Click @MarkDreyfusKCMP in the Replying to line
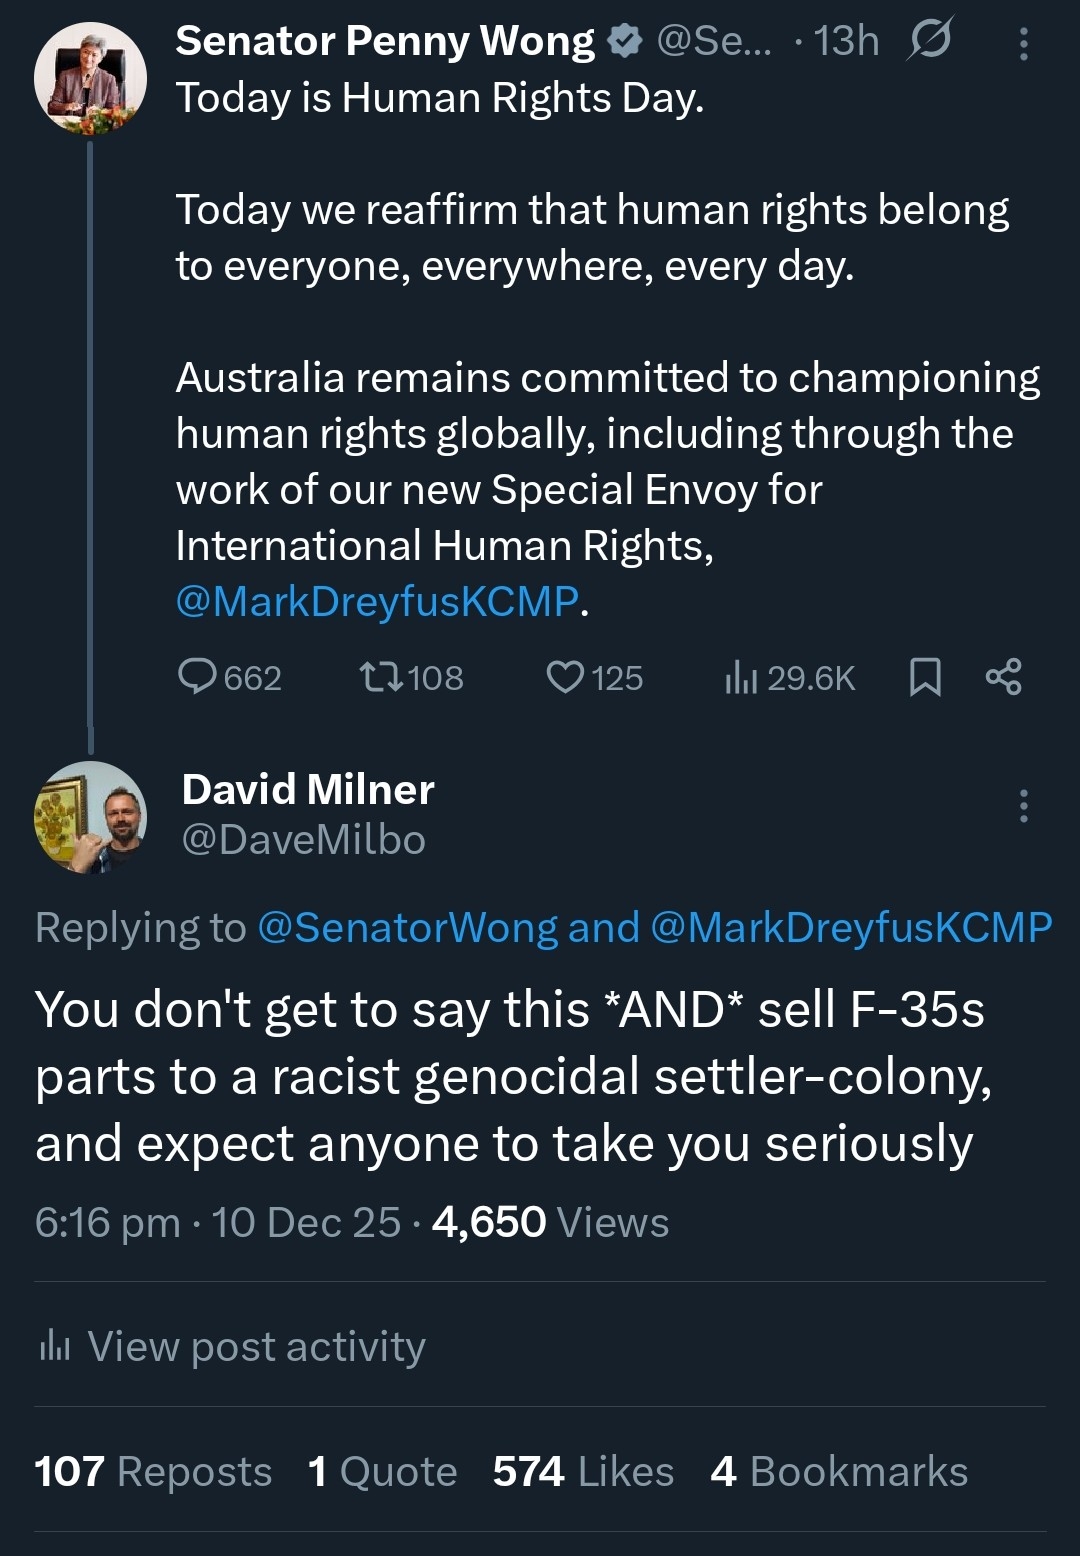The height and width of the screenshot is (1556, 1080). [851, 928]
